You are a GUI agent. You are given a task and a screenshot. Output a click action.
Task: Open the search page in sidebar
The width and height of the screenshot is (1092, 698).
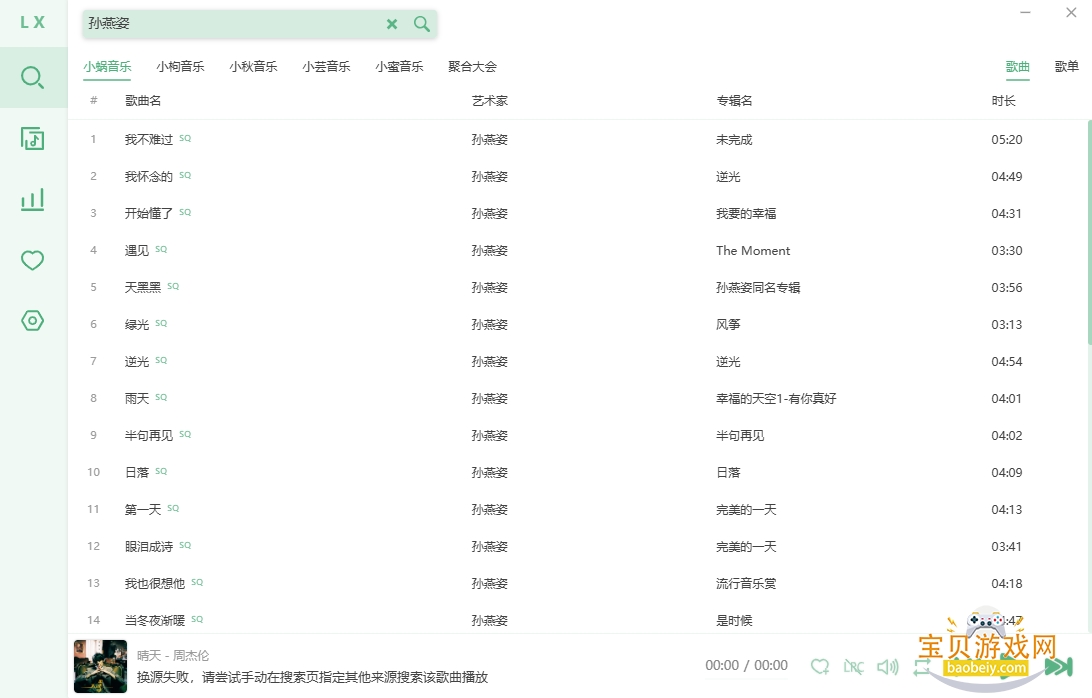coord(33,77)
